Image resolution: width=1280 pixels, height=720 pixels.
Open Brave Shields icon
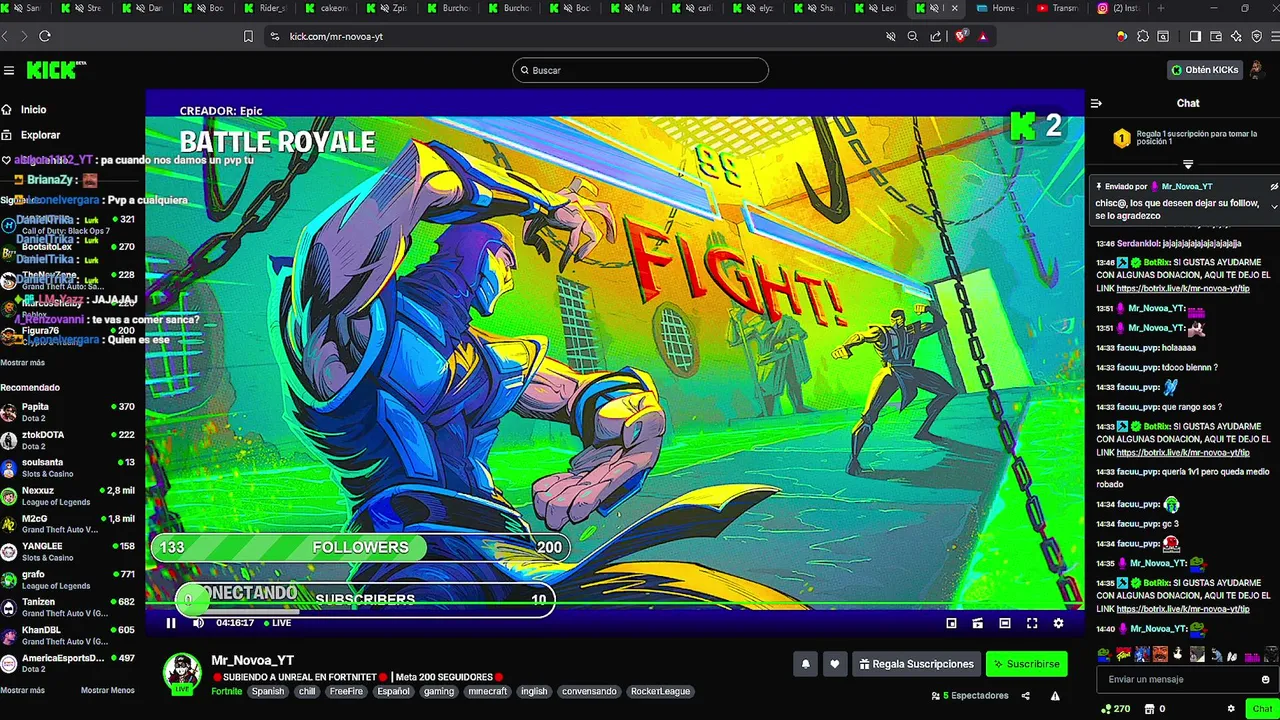[961, 36]
